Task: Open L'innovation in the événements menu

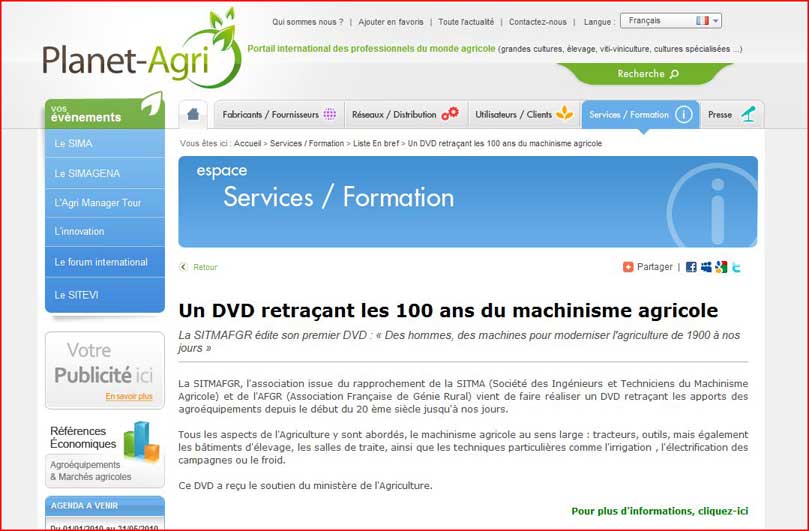Action: point(105,232)
